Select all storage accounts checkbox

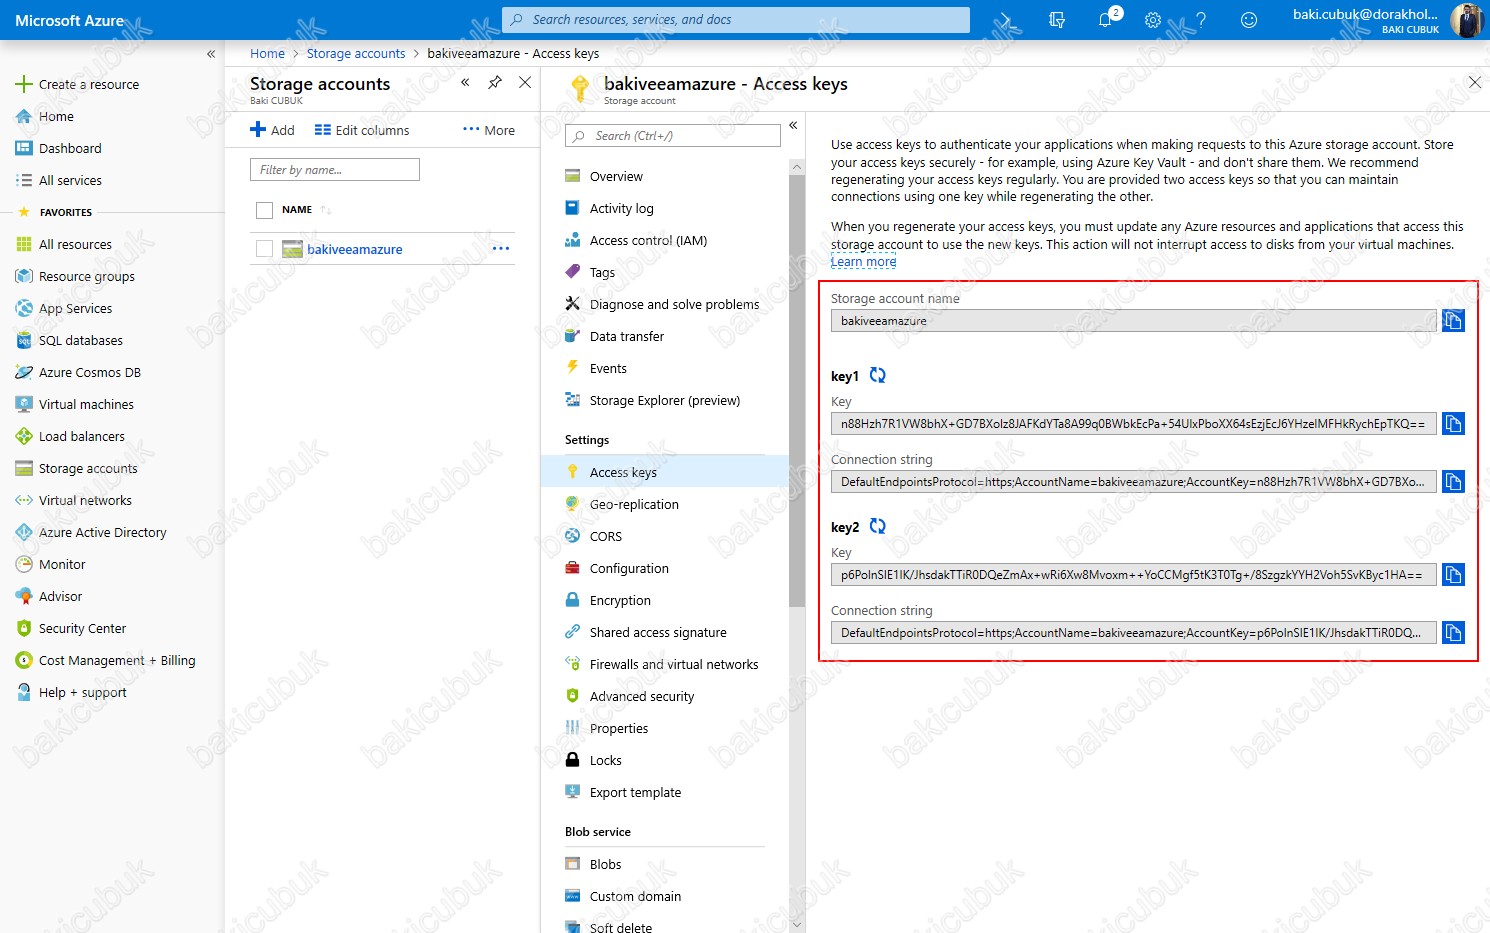click(x=264, y=210)
